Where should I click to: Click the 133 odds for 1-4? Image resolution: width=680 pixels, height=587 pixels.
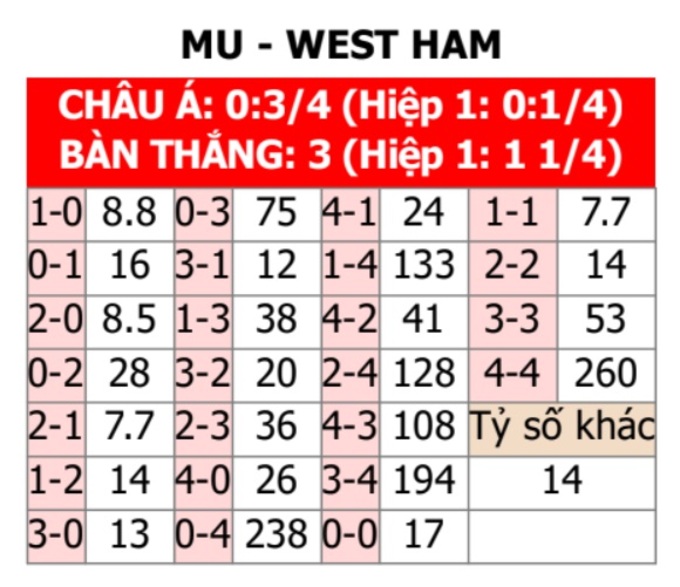point(424,265)
